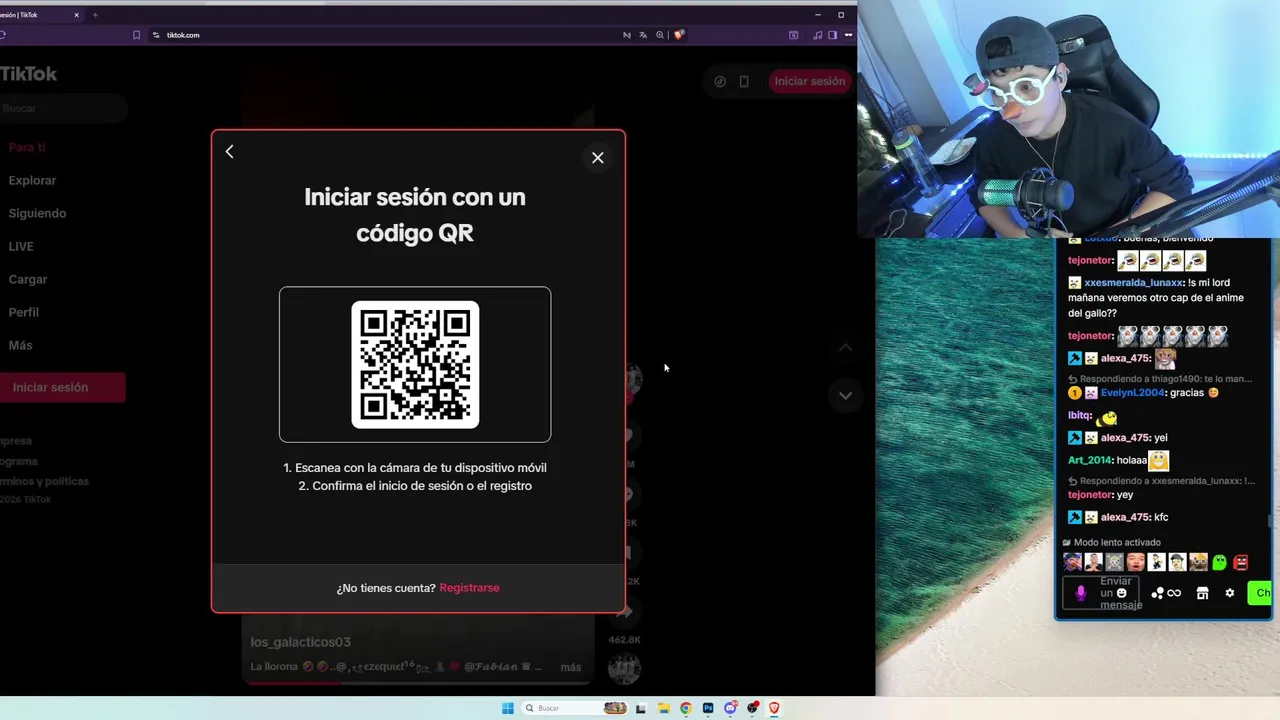This screenshot has width=1280, height=720.
Task: Go to the previous video with up arrow
Action: (x=845, y=348)
